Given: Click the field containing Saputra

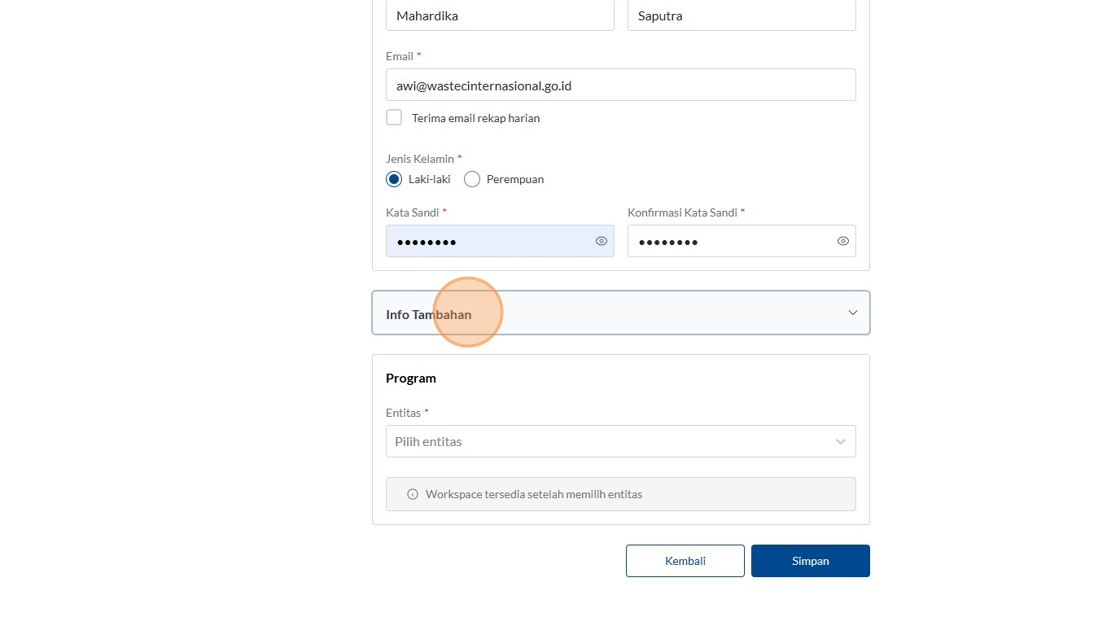Looking at the screenshot, I should [x=741, y=15].
